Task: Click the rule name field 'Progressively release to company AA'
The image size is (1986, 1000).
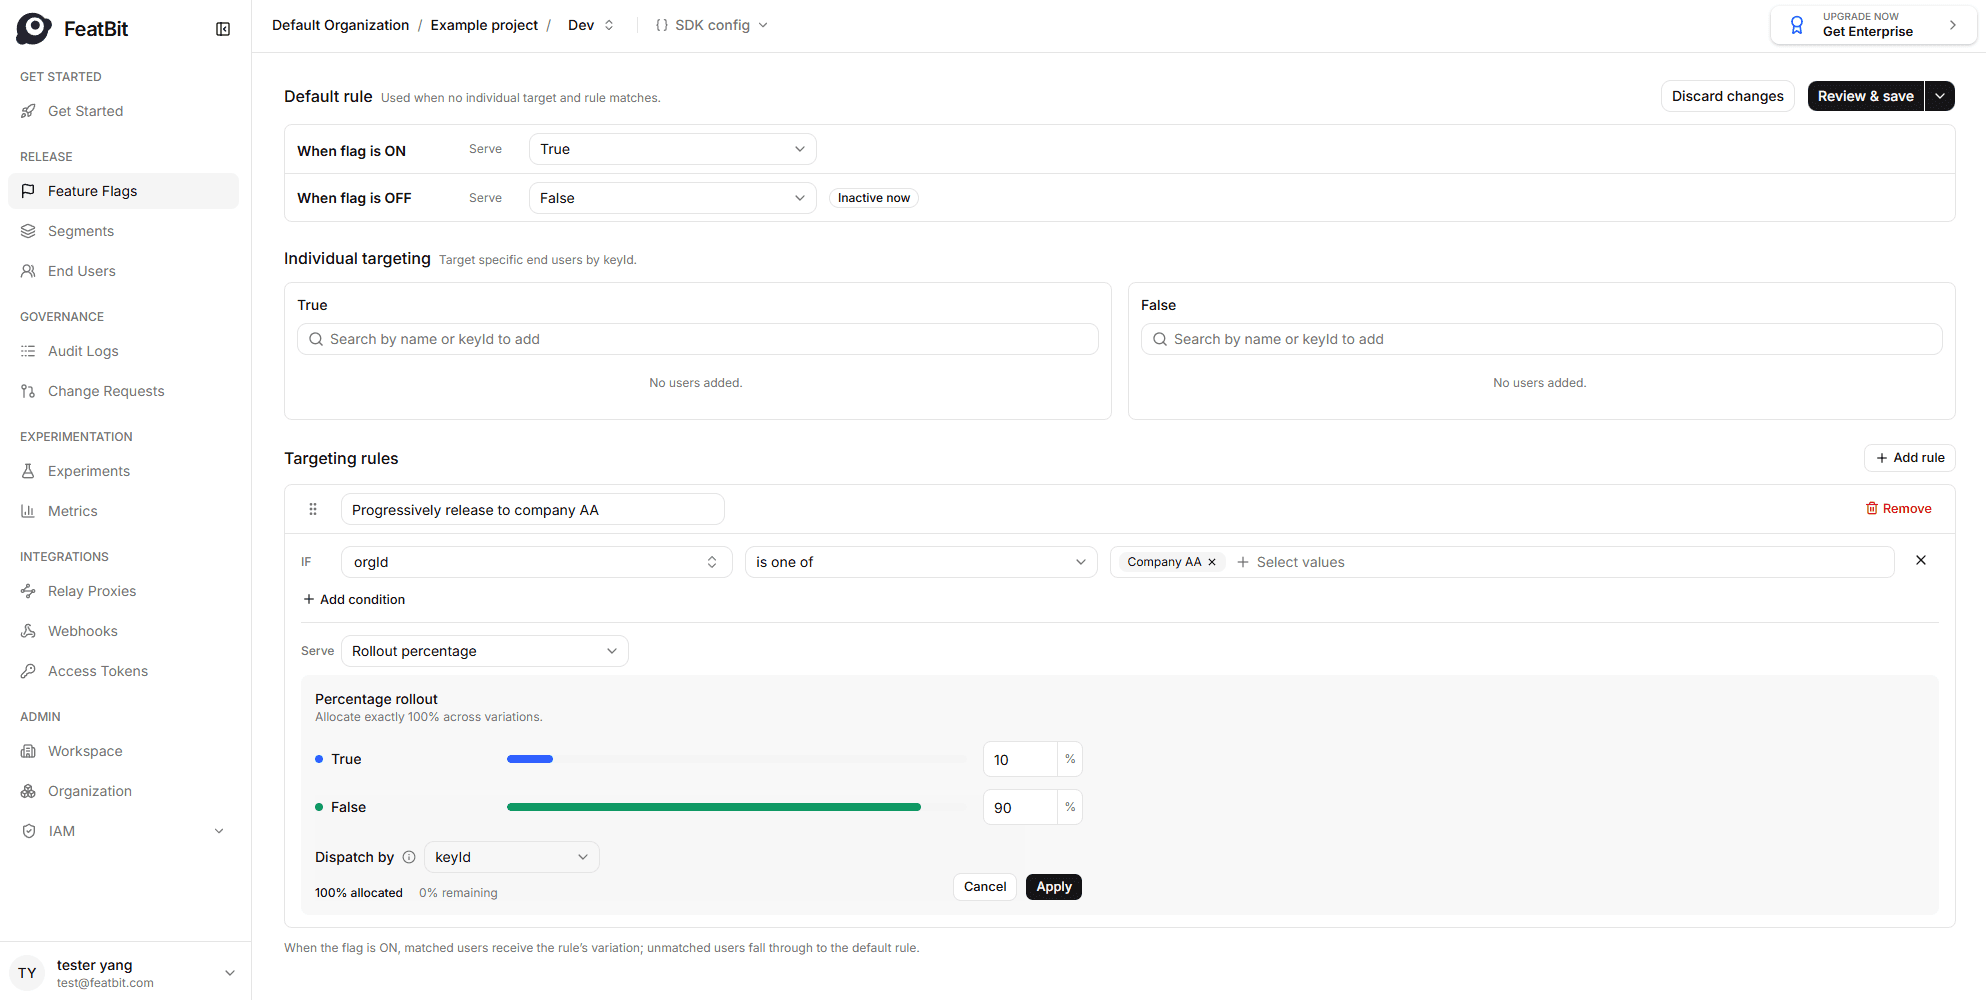Action: pyautogui.click(x=533, y=509)
